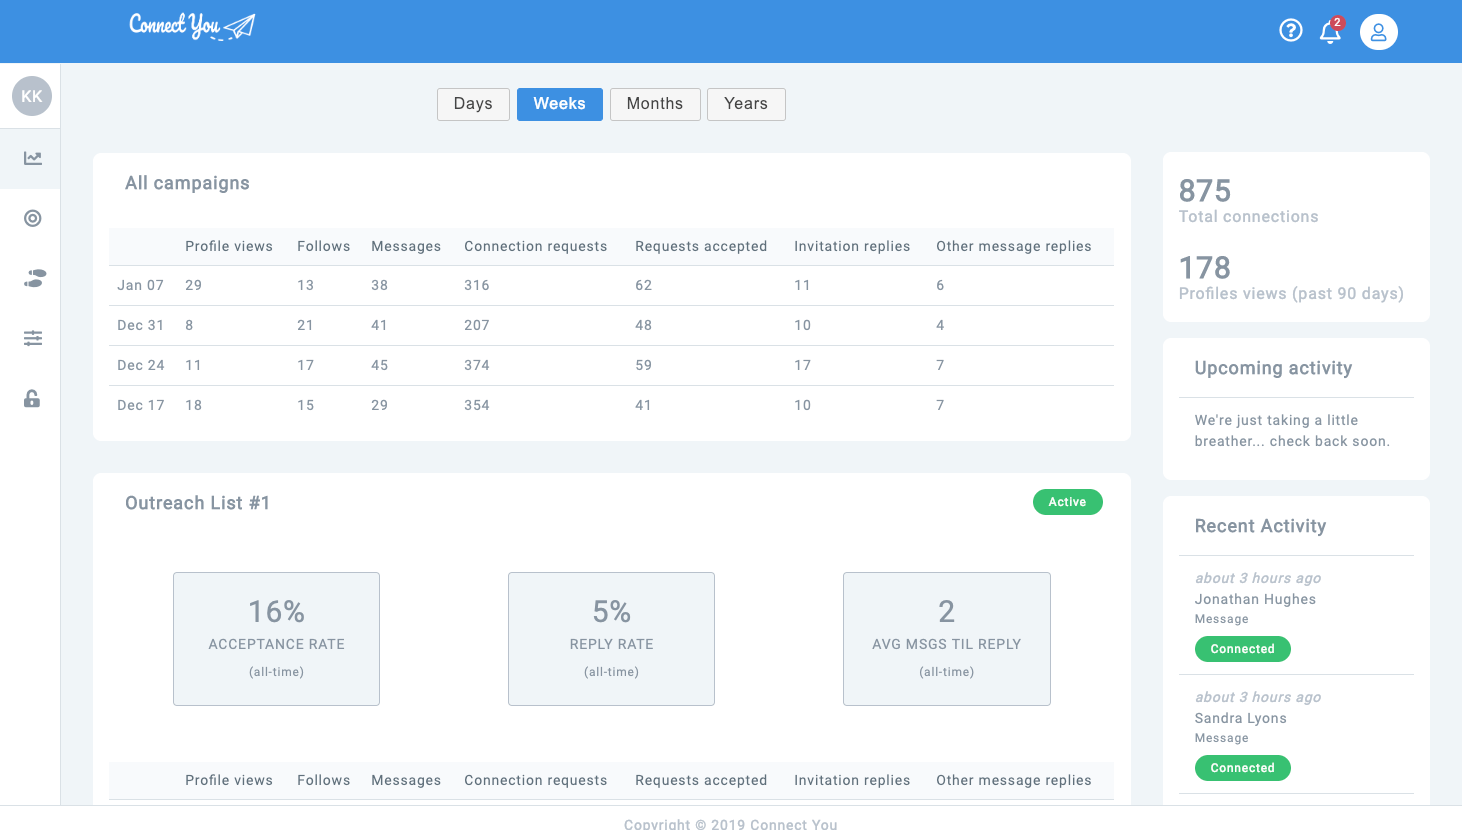Click the Profiles views past 90 days label
1462x830 pixels.
[x=1291, y=293]
